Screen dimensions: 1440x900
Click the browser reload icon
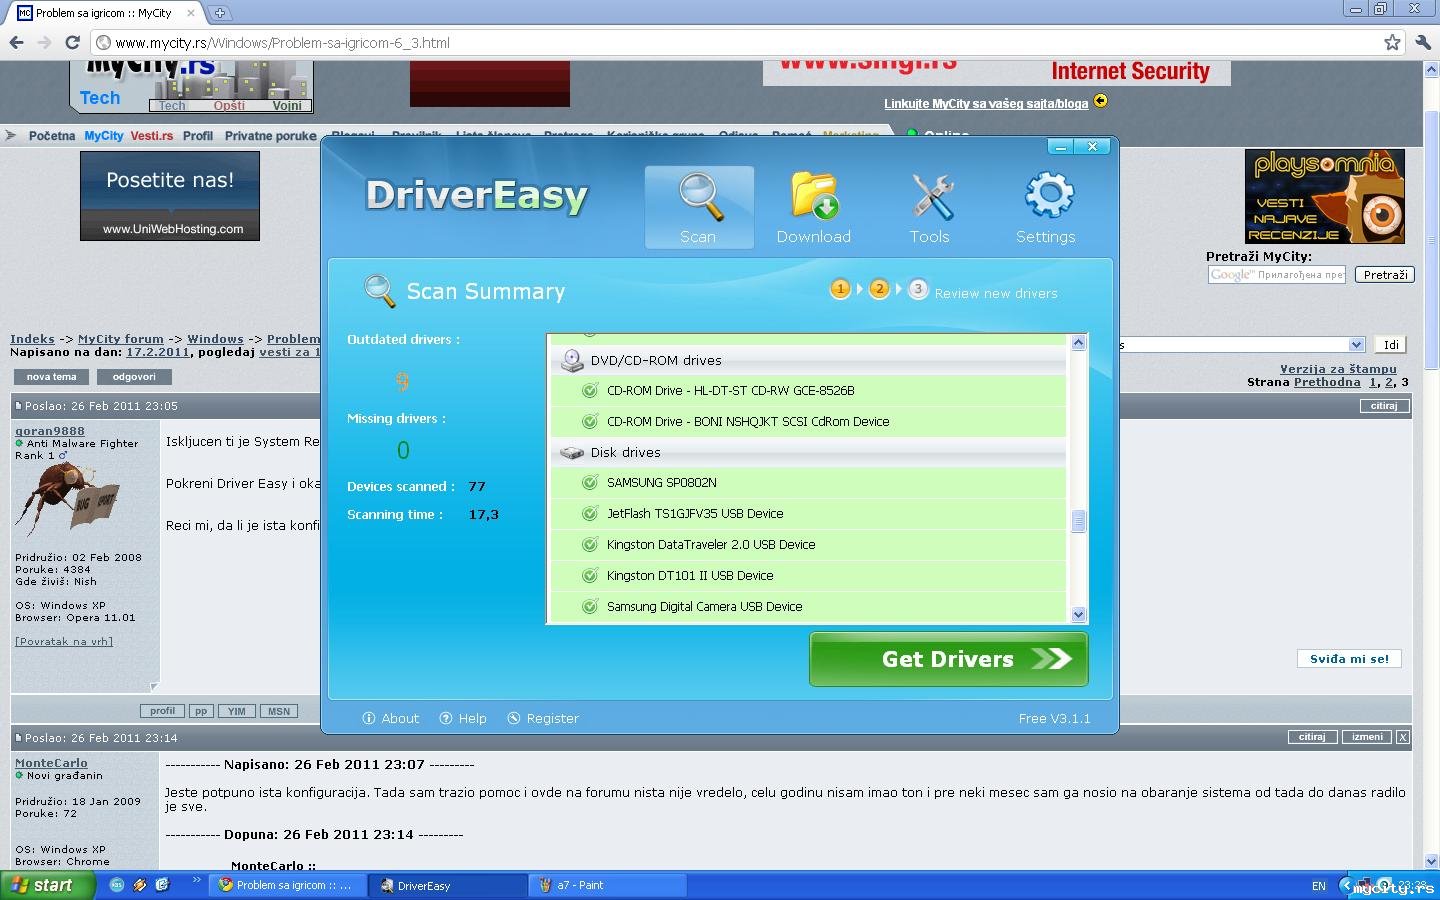(x=72, y=42)
